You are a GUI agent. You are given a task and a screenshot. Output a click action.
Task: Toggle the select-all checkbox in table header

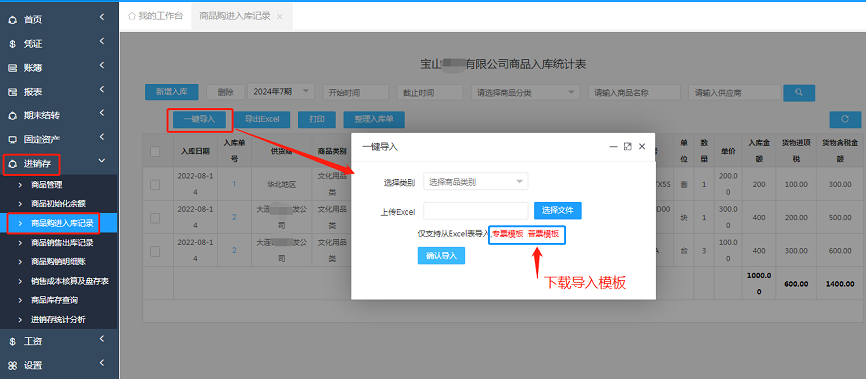pyautogui.click(x=155, y=151)
